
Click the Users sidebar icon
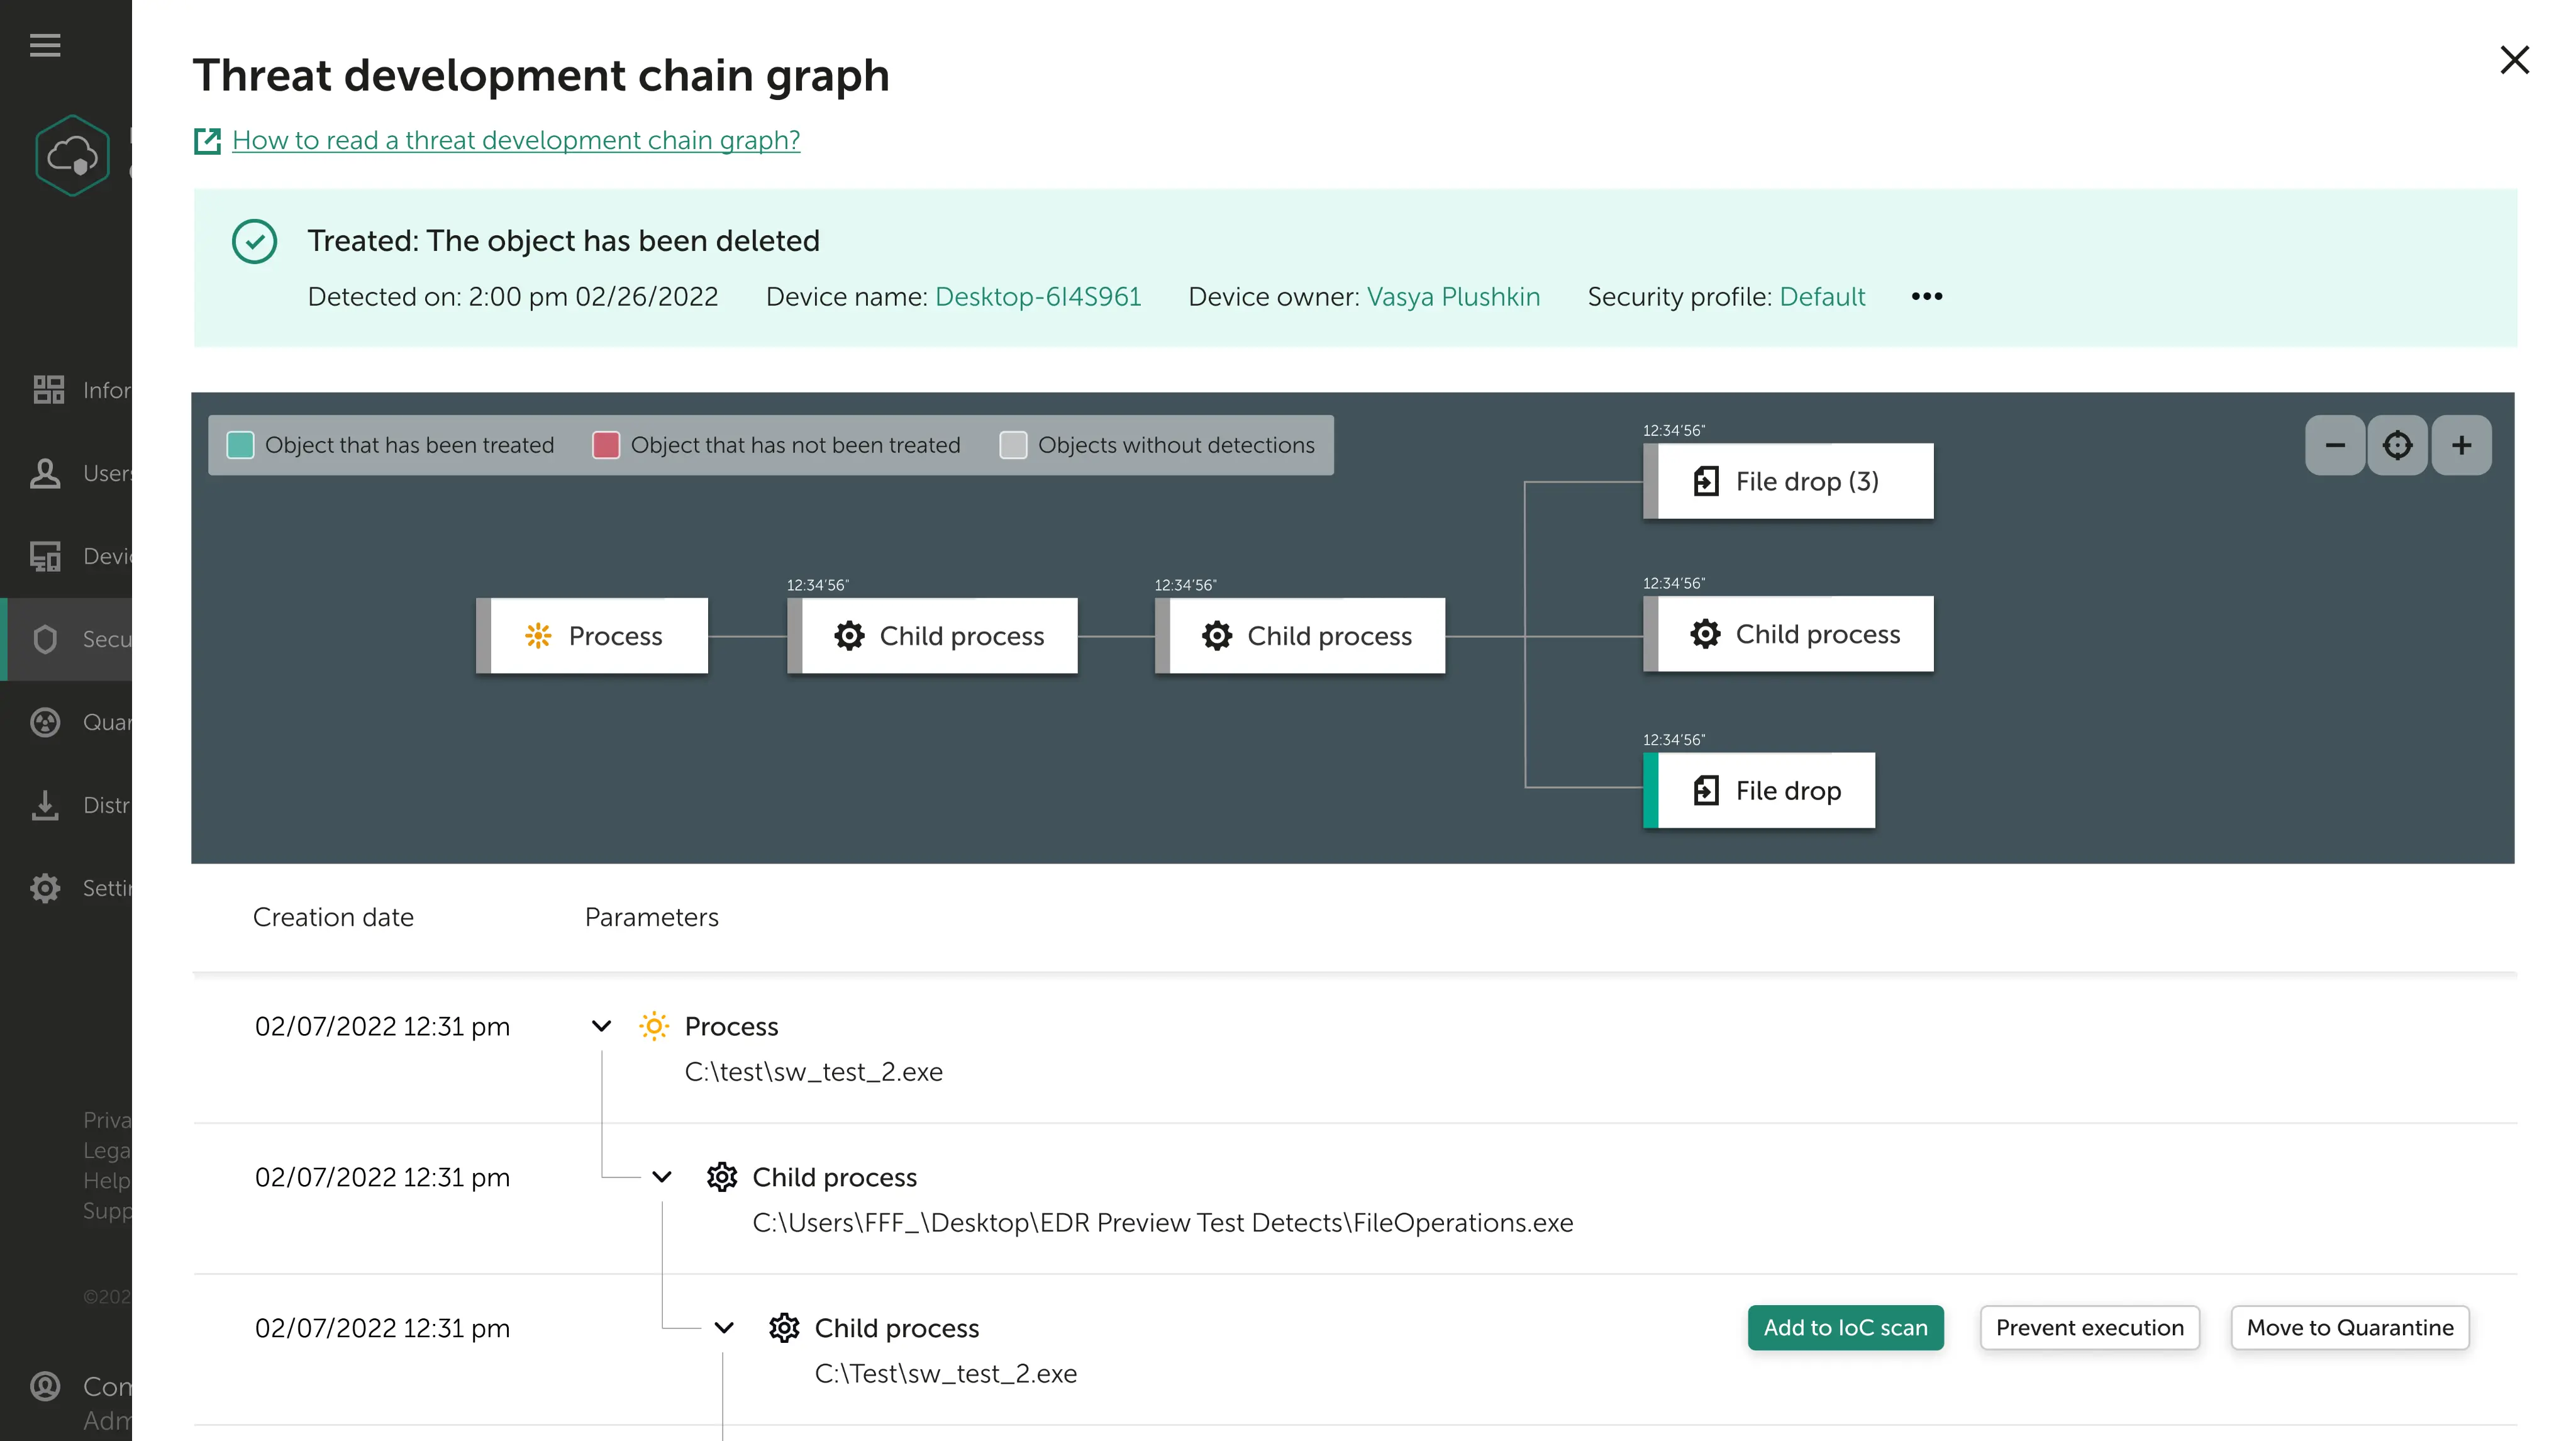45,473
